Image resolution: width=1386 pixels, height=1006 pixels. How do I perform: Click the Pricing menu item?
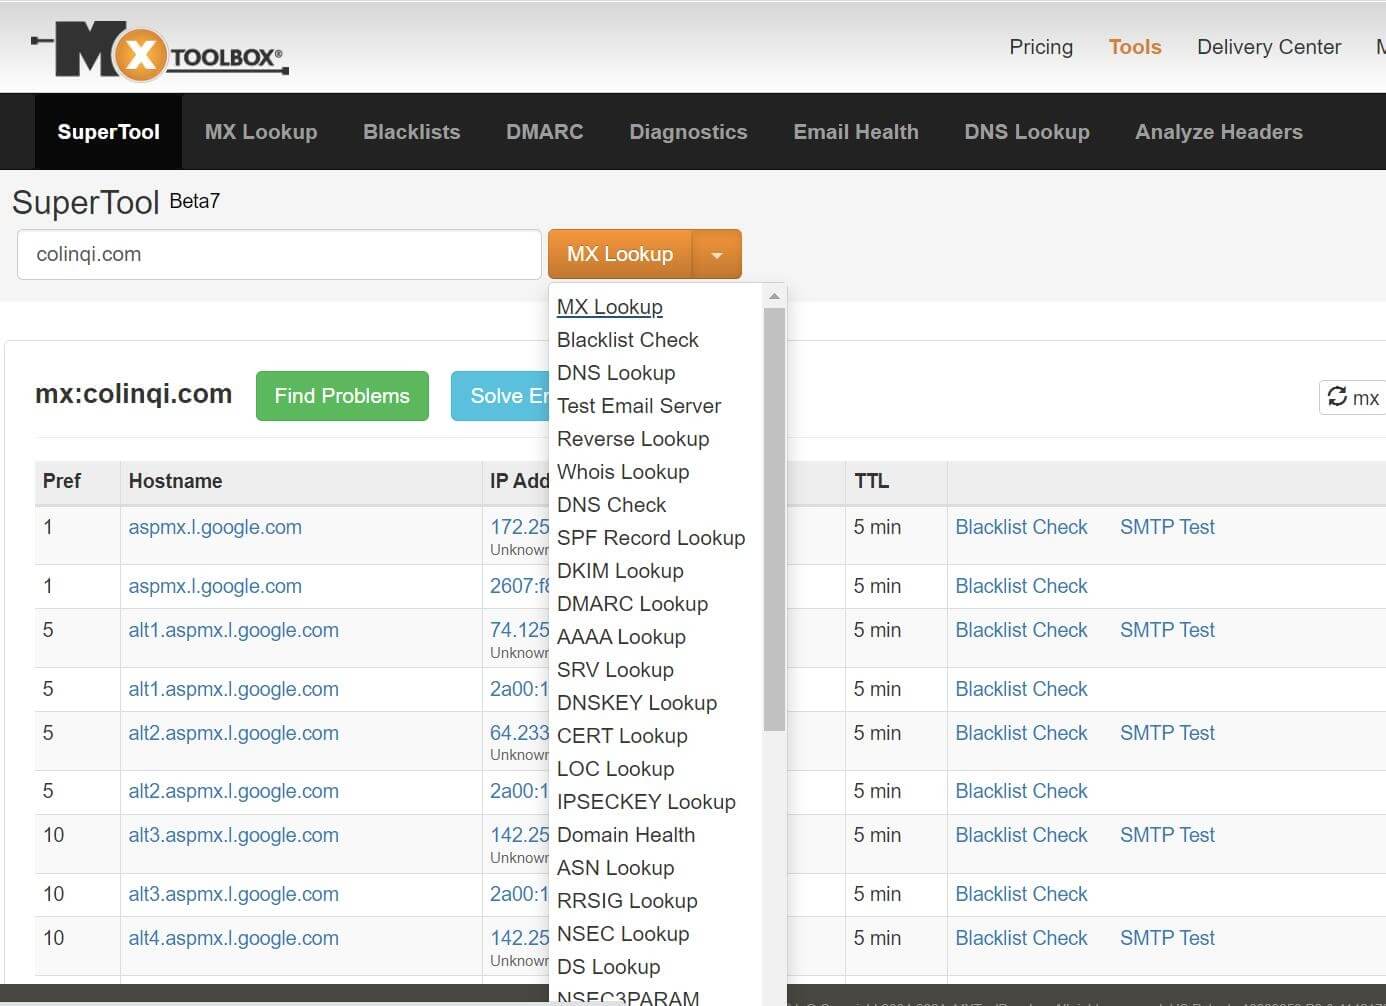1041,47
